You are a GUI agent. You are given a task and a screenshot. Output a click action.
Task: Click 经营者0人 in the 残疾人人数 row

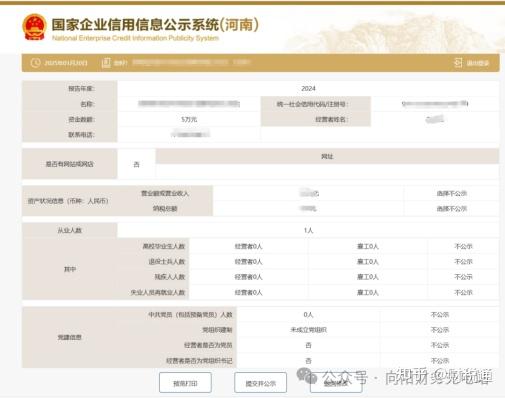tap(248, 277)
